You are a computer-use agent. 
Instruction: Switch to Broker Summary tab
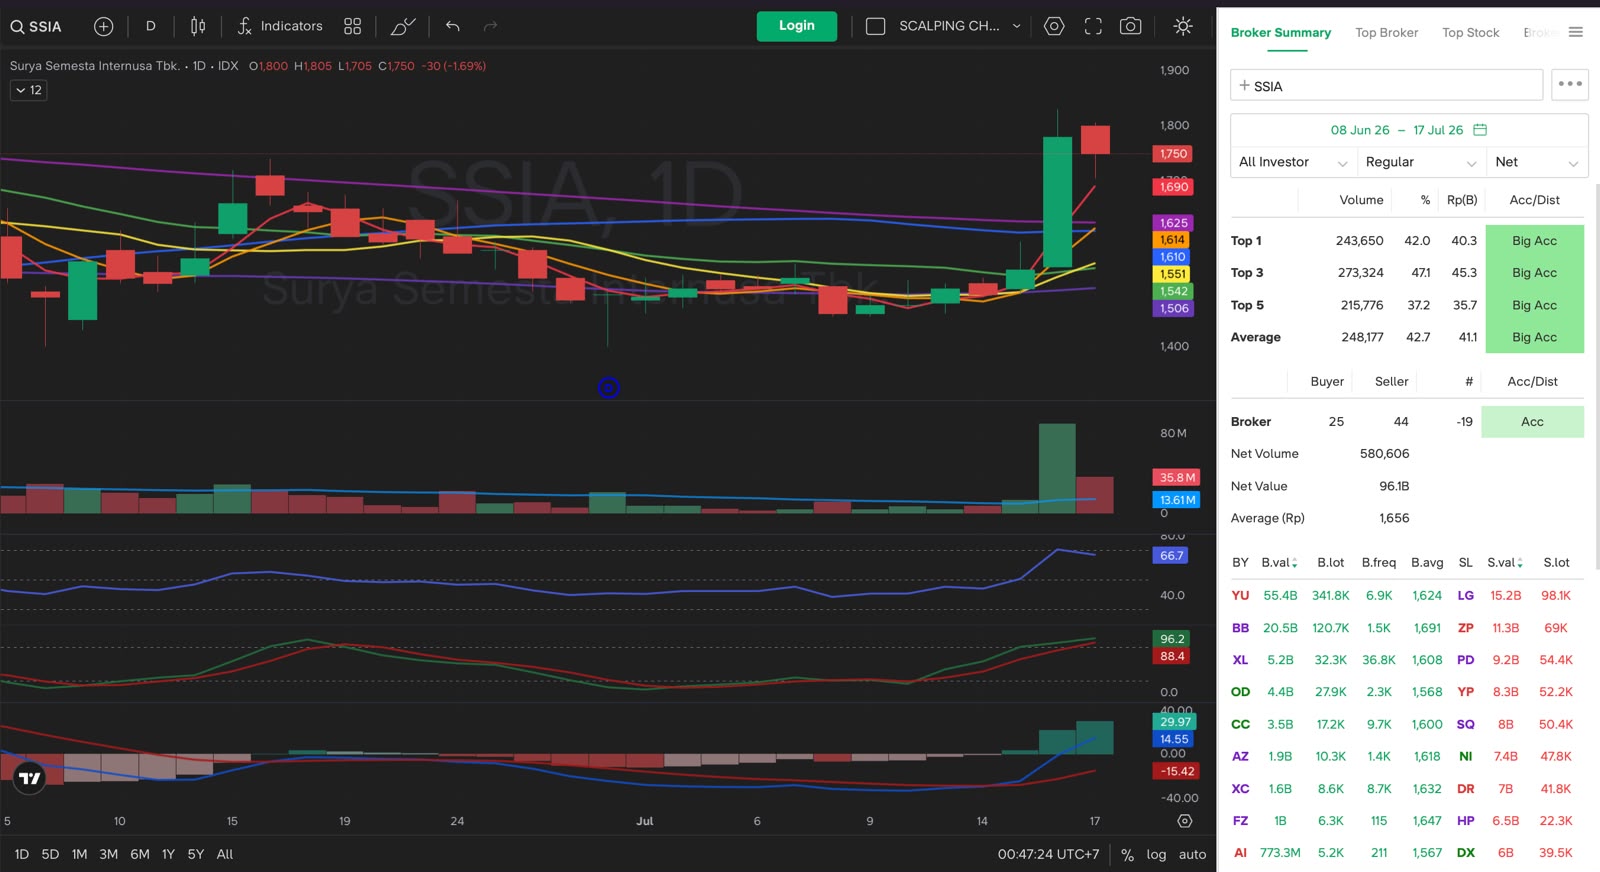point(1281,33)
